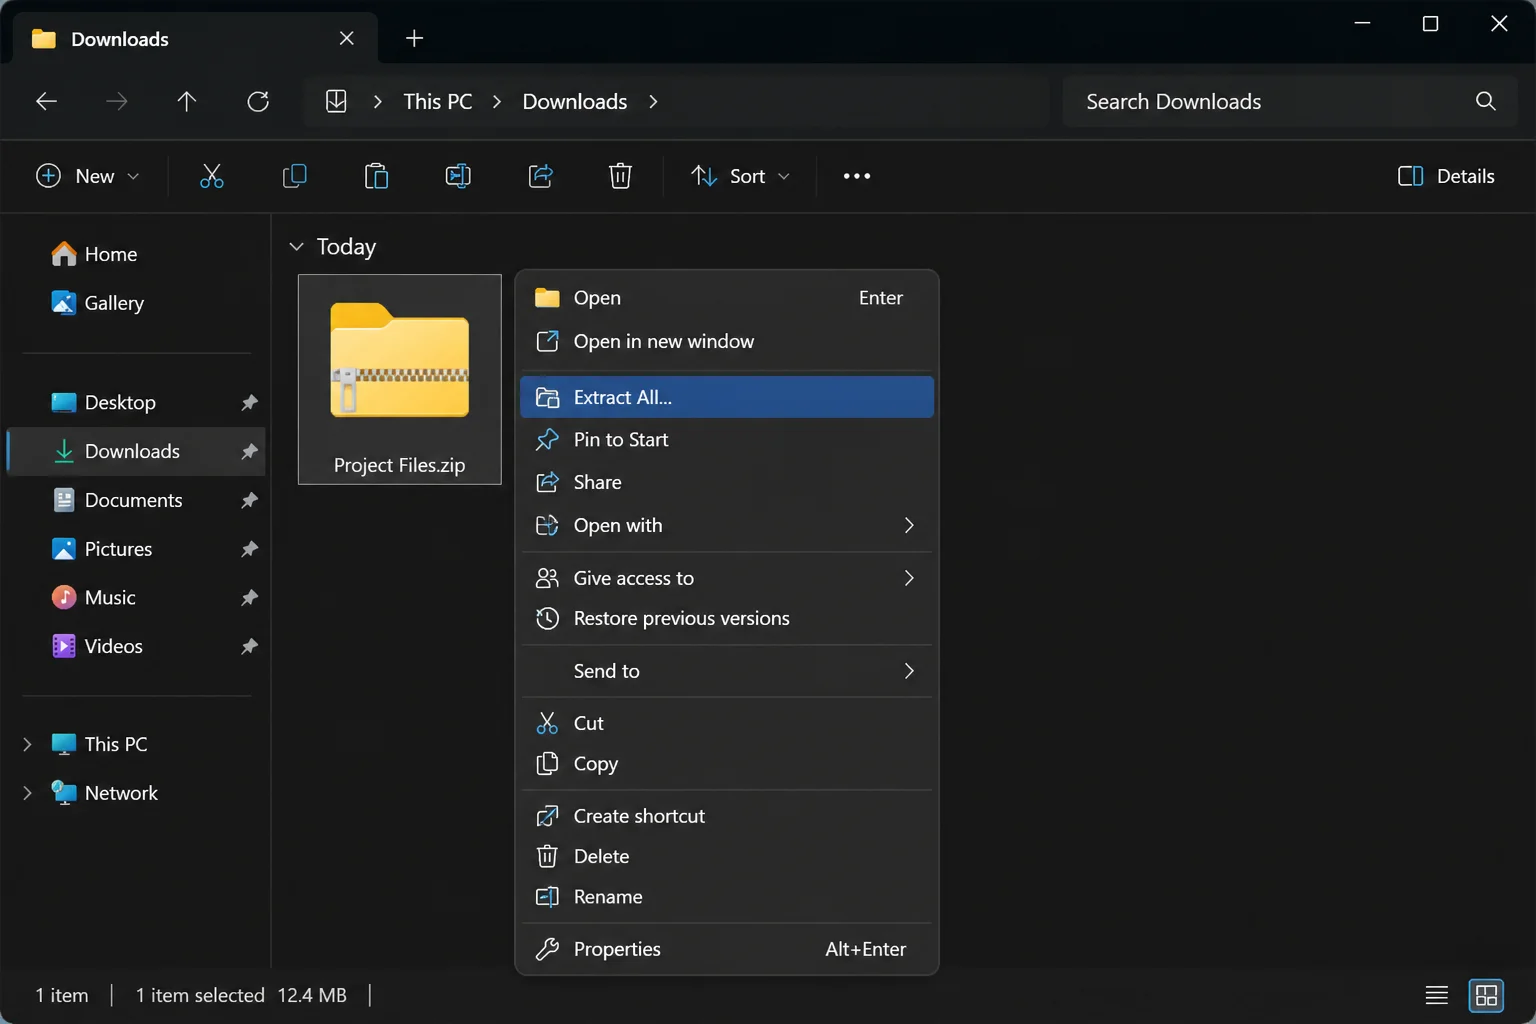1536x1024 pixels.
Task: Open Pictures in navigation pane
Action: pos(136,549)
